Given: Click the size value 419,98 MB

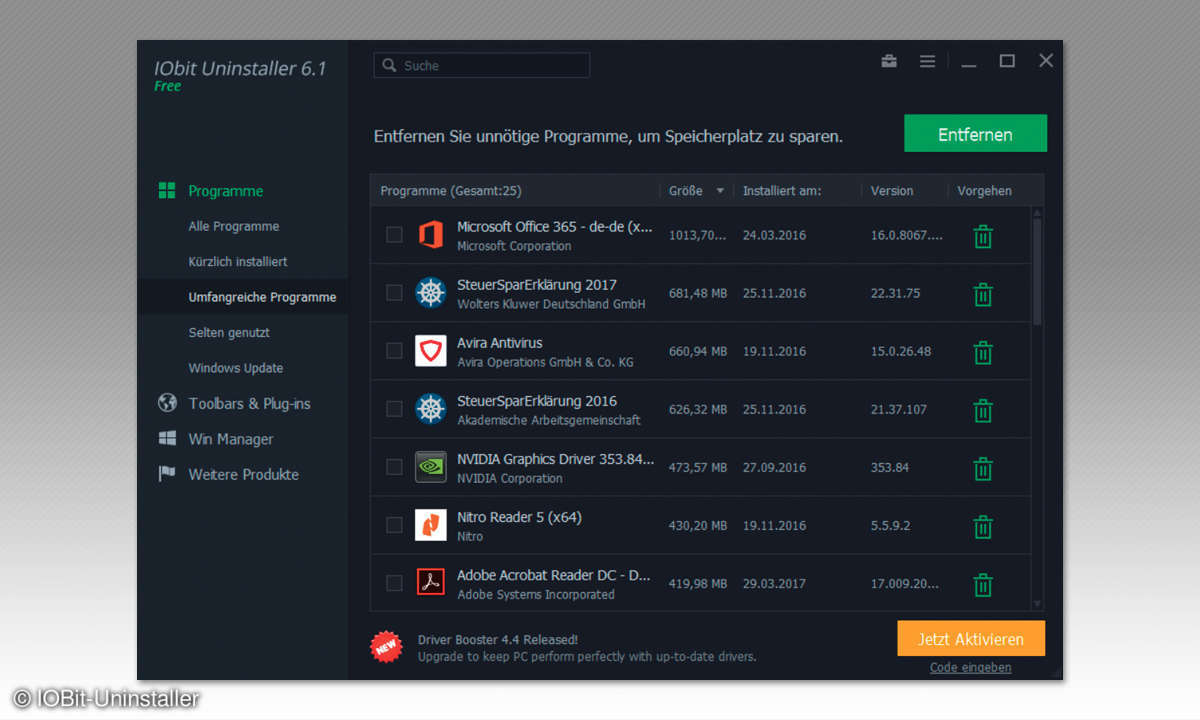Looking at the screenshot, I should pyautogui.click(x=698, y=583).
